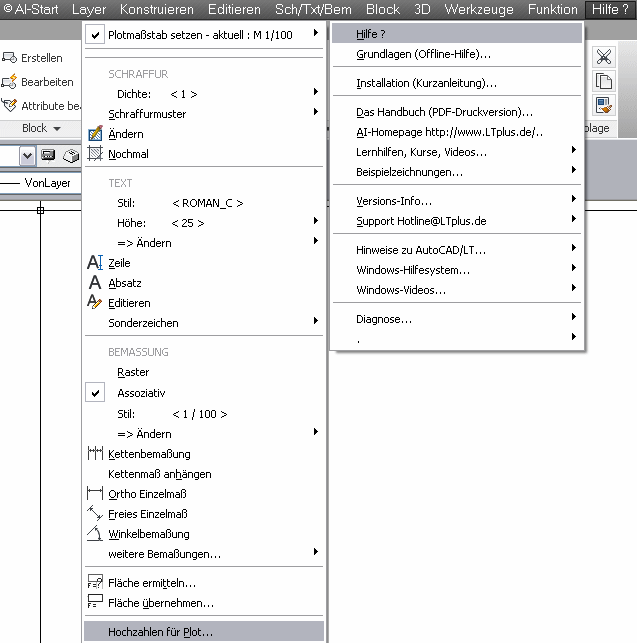
Task: Expand Lernhilfen, Kurse, Videos submenu
Action: tap(573, 150)
